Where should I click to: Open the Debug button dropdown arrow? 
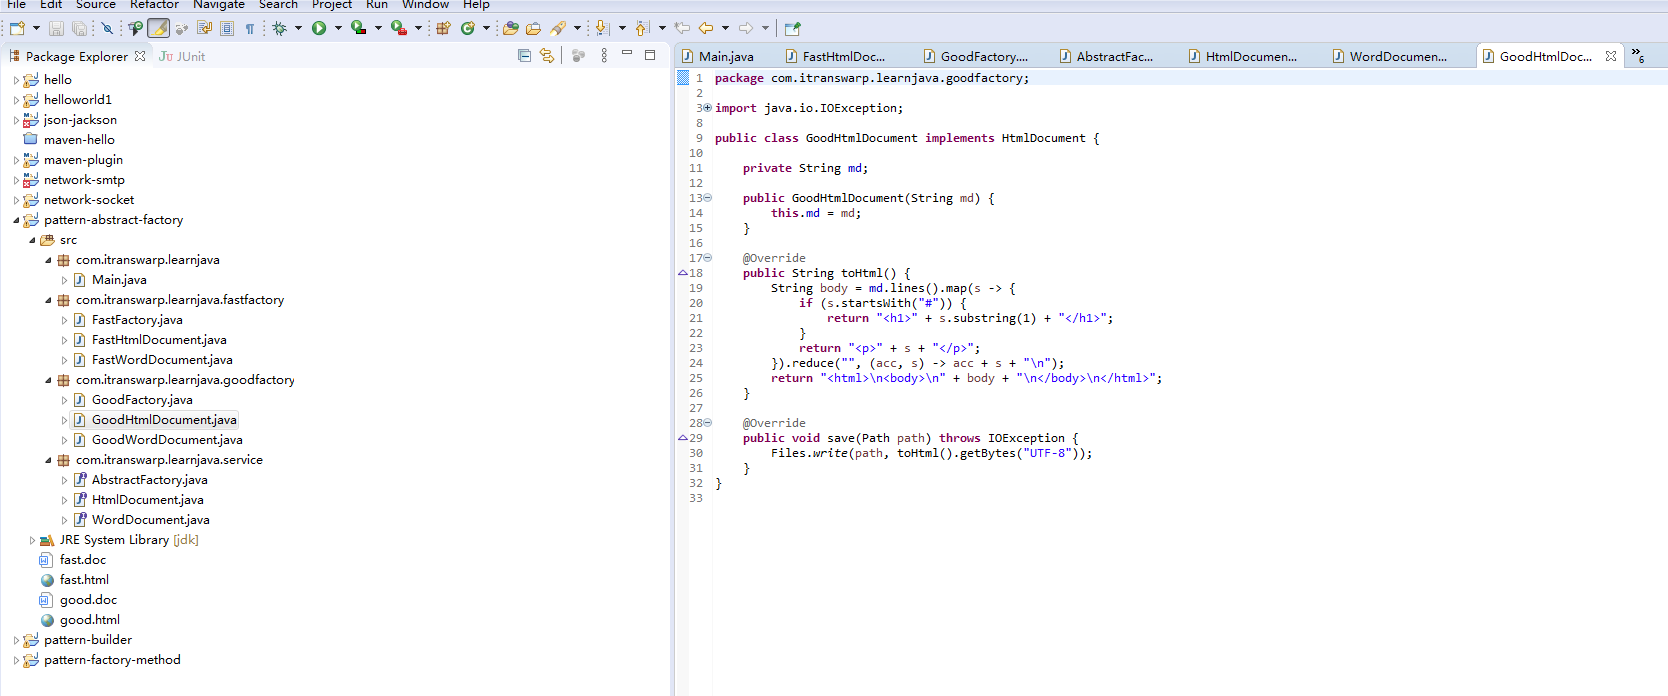298,28
